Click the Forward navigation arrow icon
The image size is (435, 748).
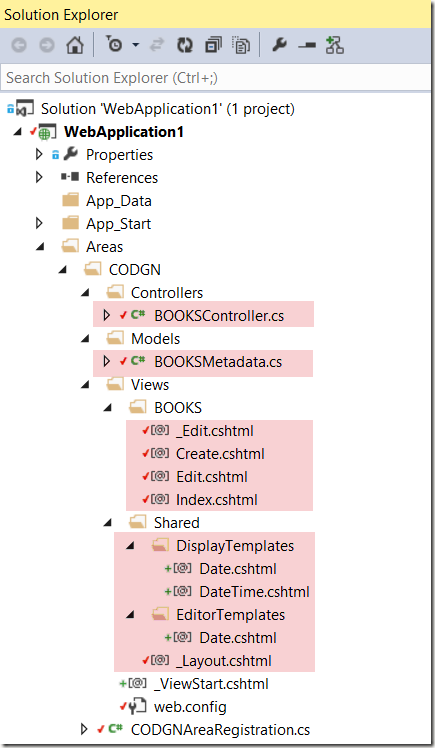(47, 45)
